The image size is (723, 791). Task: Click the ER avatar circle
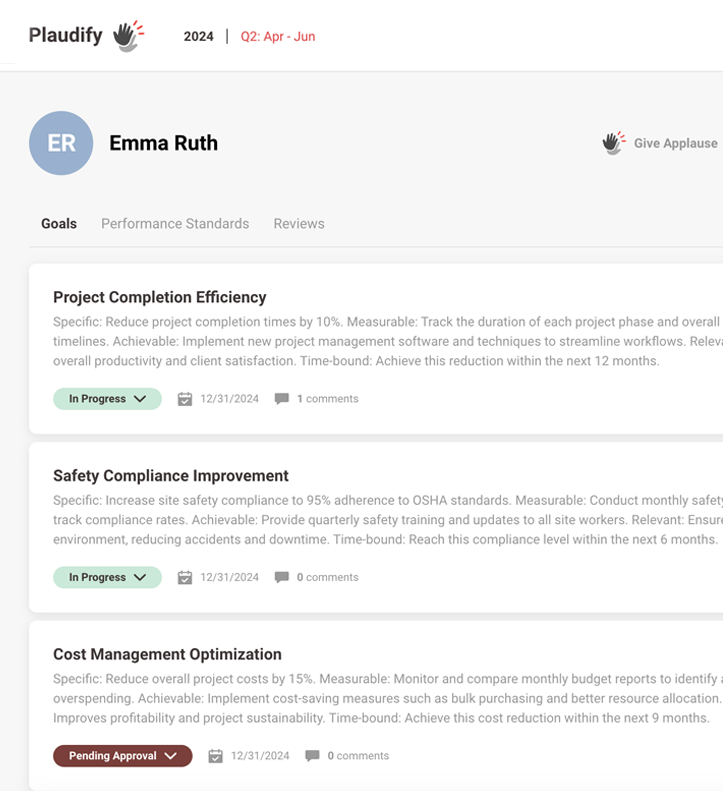61,143
